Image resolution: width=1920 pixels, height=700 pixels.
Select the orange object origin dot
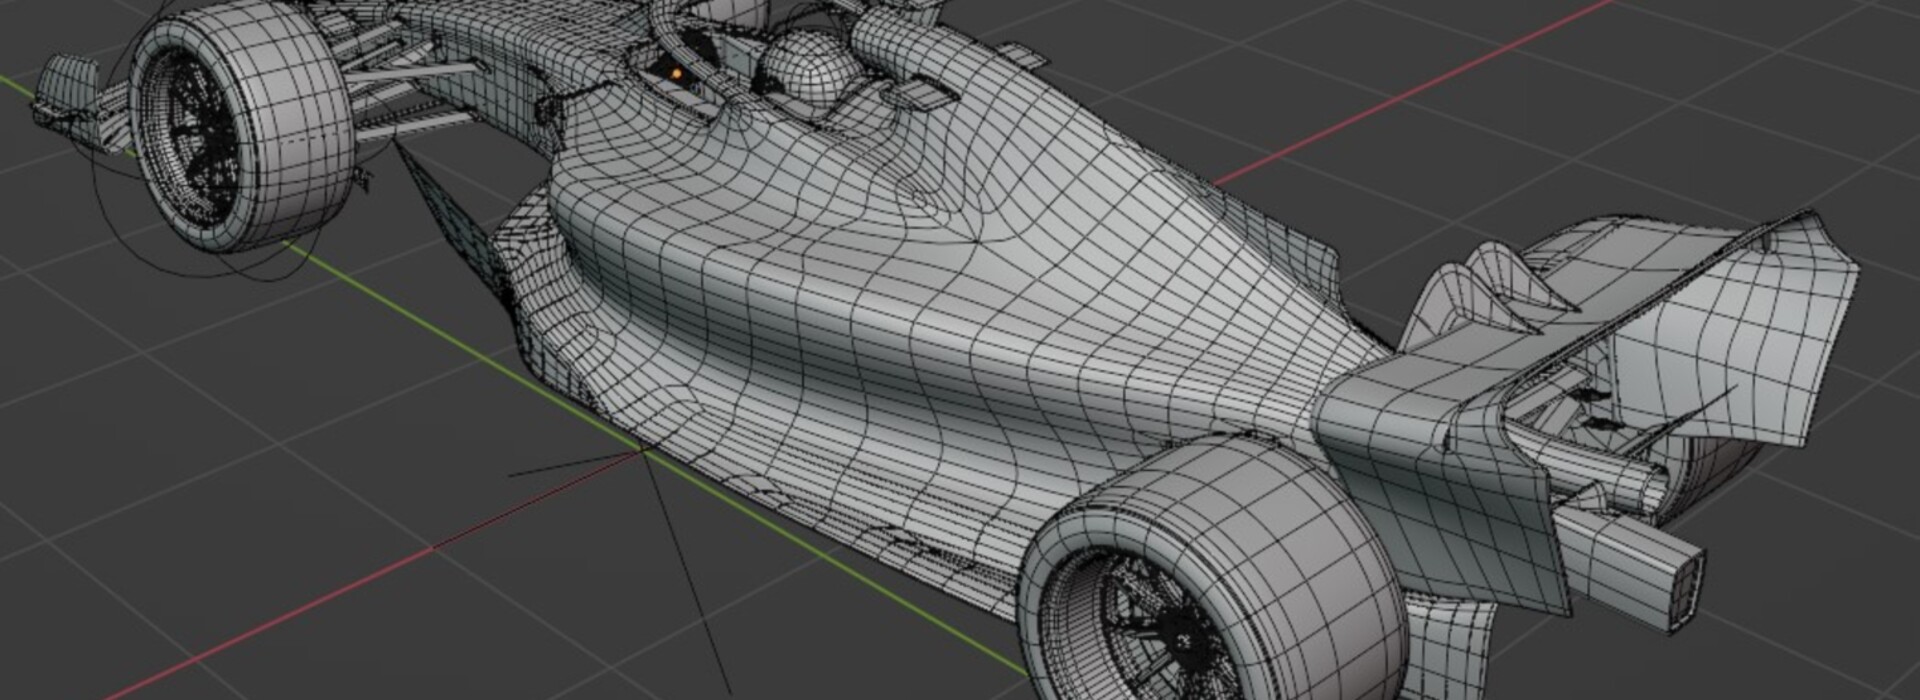677,73
